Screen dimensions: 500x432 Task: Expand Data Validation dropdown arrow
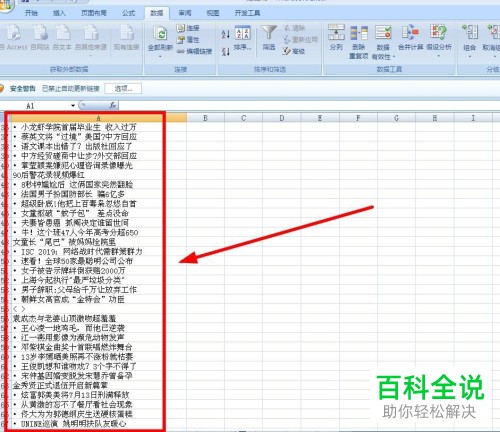394,57
